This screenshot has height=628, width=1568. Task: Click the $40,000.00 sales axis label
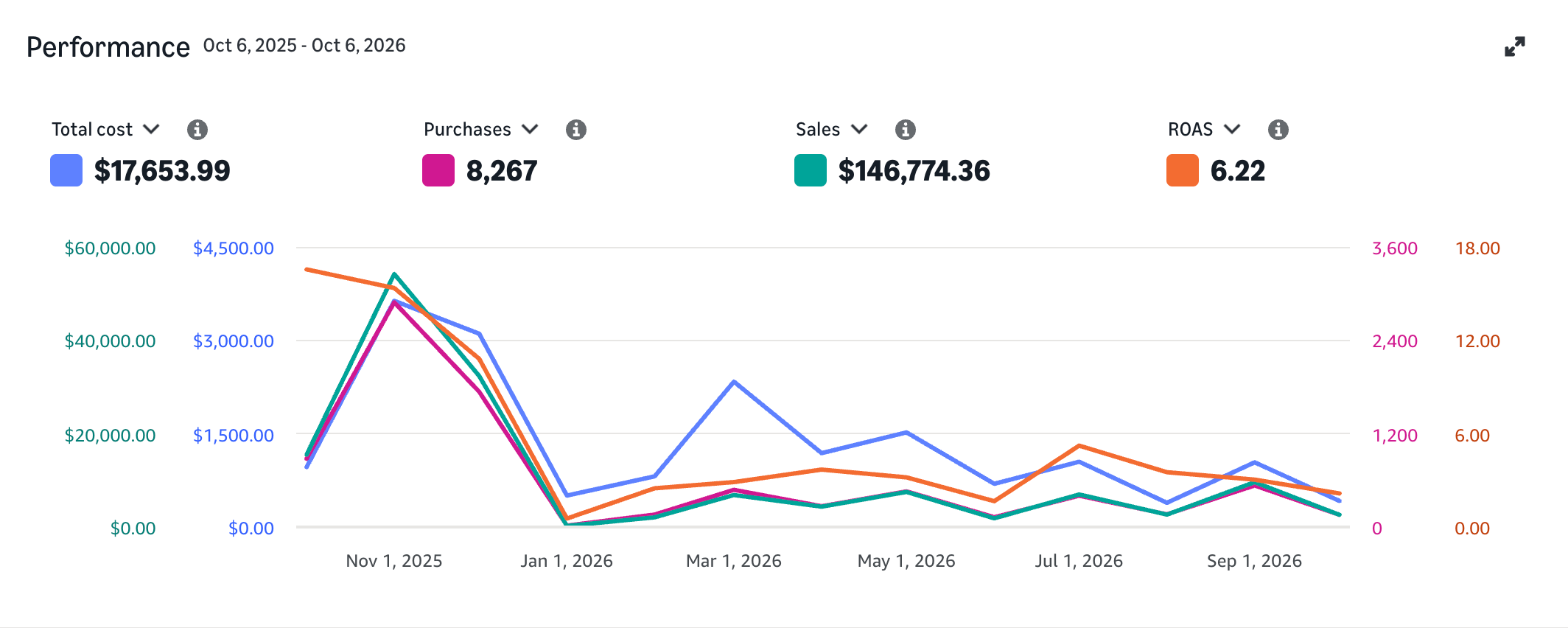pyautogui.click(x=110, y=341)
